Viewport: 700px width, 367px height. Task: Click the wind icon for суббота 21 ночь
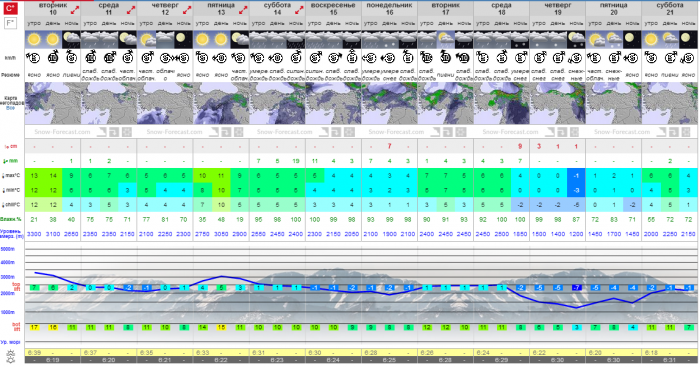[688, 58]
